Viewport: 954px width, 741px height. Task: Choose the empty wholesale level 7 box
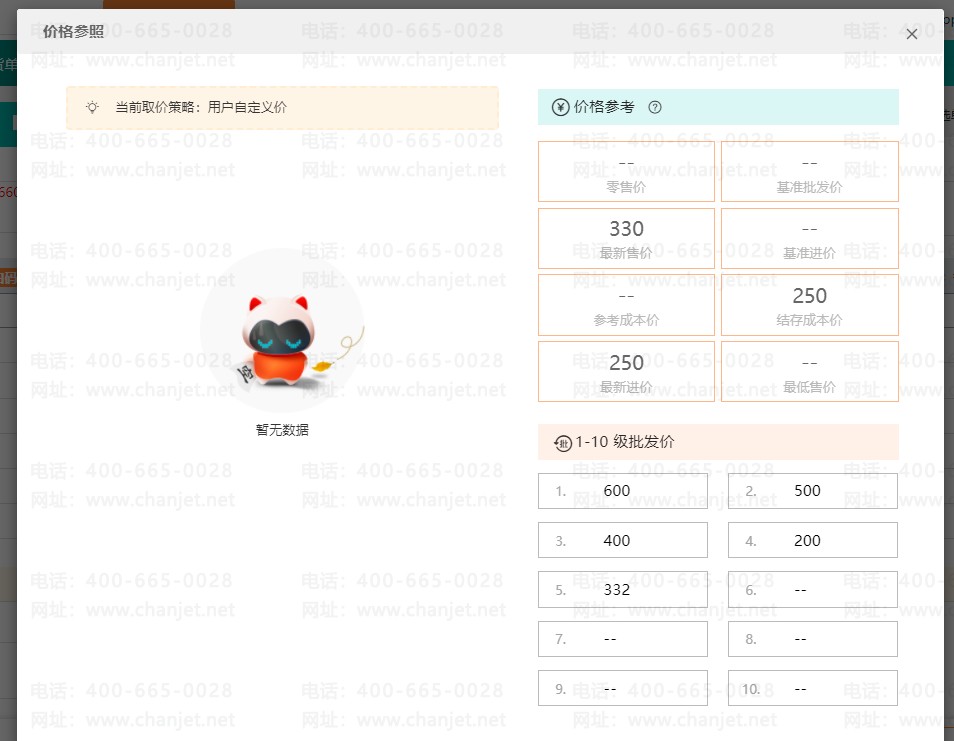pyautogui.click(x=622, y=639)
